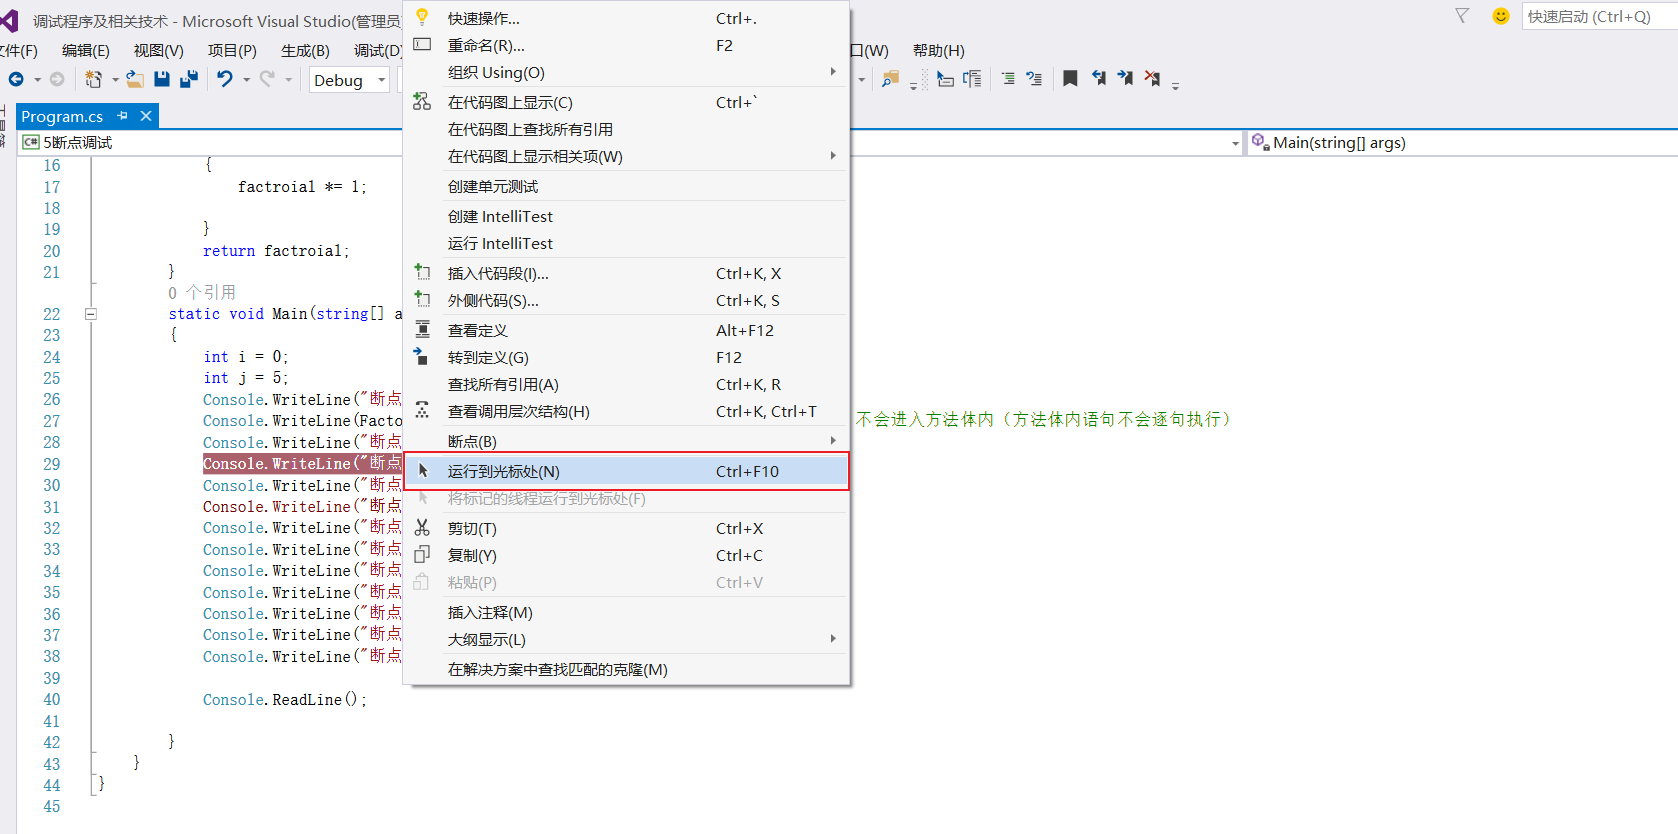Screen dimensions: 1678x834
Task: Open the navigate backward history dropdown
Action: [37, 80]
